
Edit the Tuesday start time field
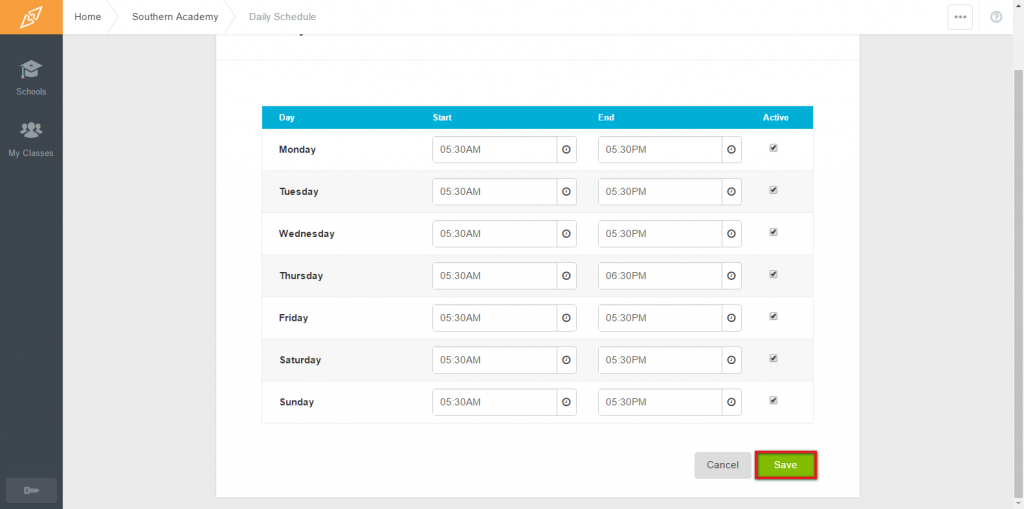click(x=494, y=191)
